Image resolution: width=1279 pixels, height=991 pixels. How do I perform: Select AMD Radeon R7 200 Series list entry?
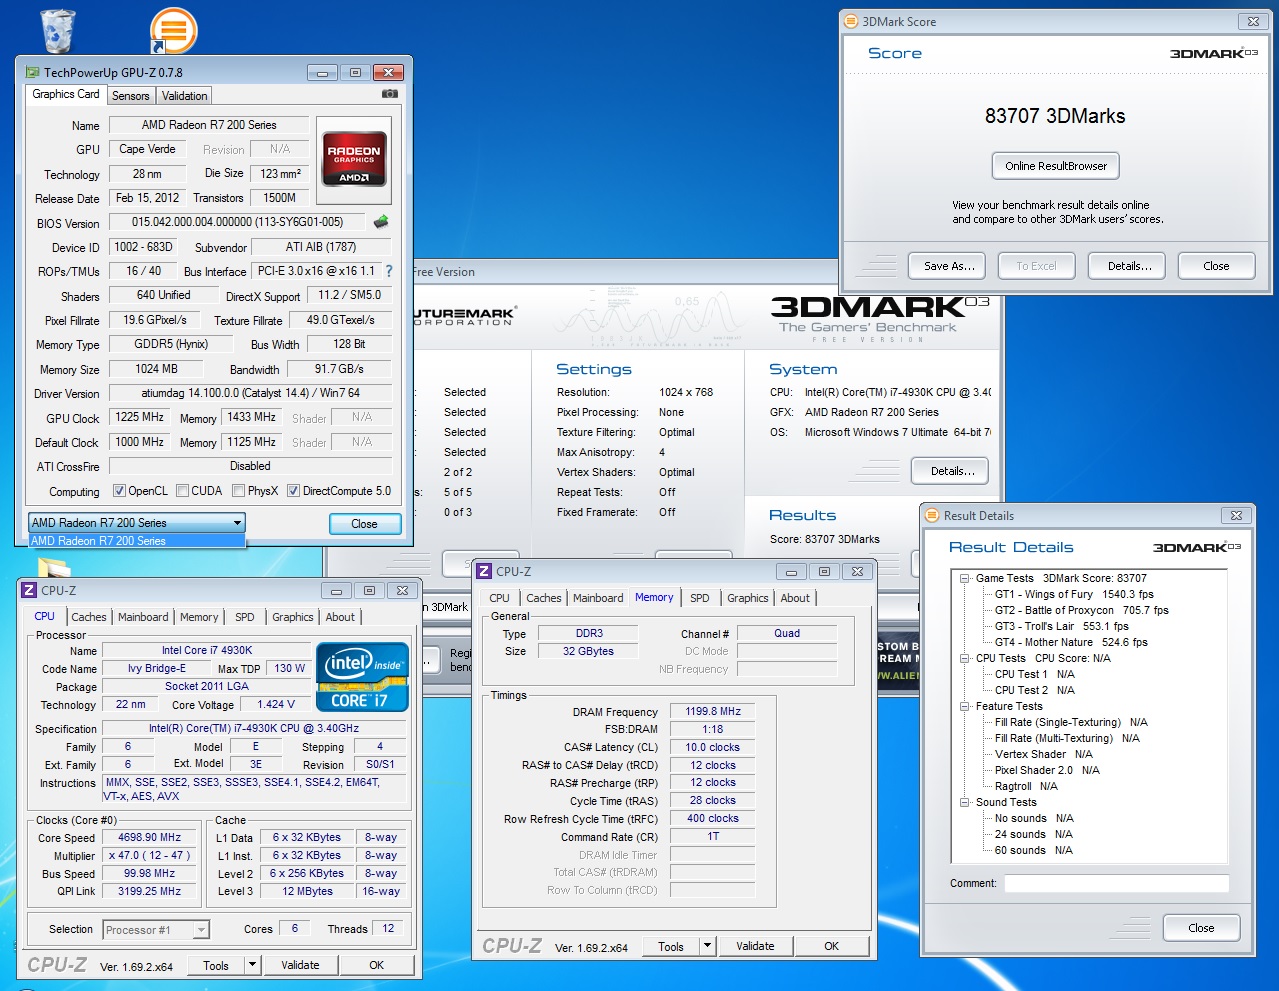click(136, 541)
